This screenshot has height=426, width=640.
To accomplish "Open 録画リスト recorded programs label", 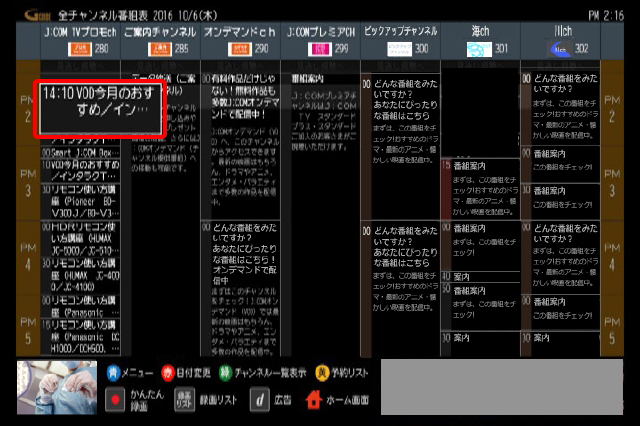I will 218,400.
